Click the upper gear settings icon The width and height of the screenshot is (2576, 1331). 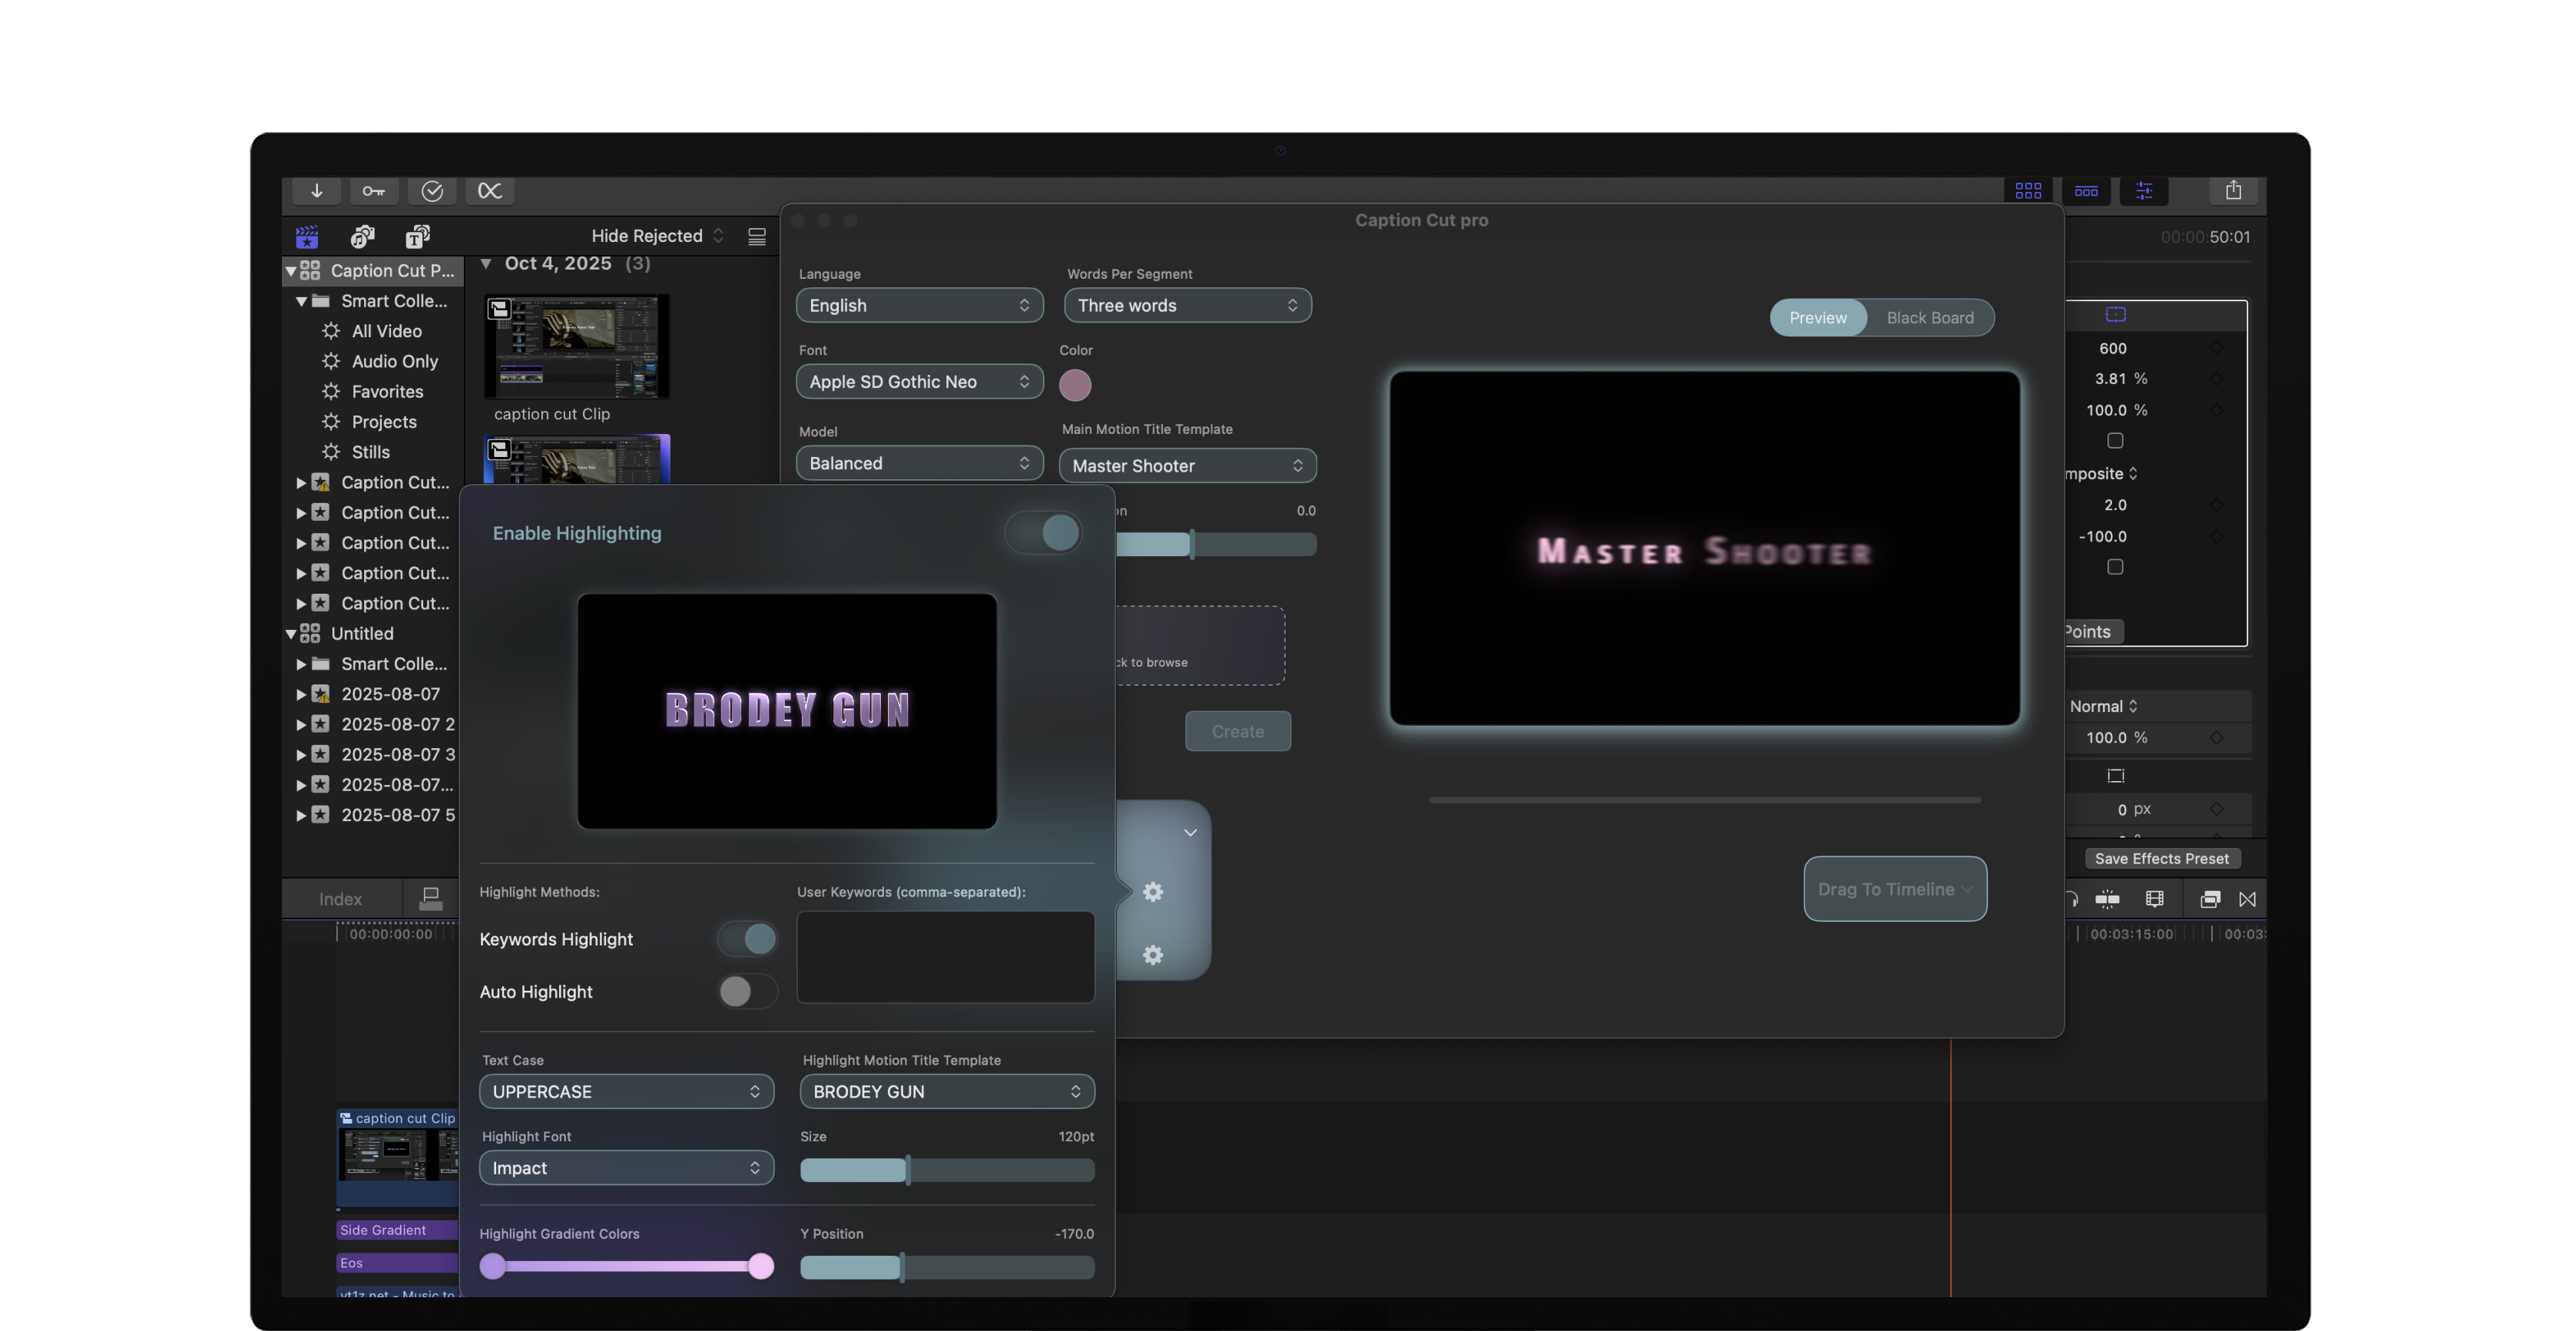point(1153,892)
